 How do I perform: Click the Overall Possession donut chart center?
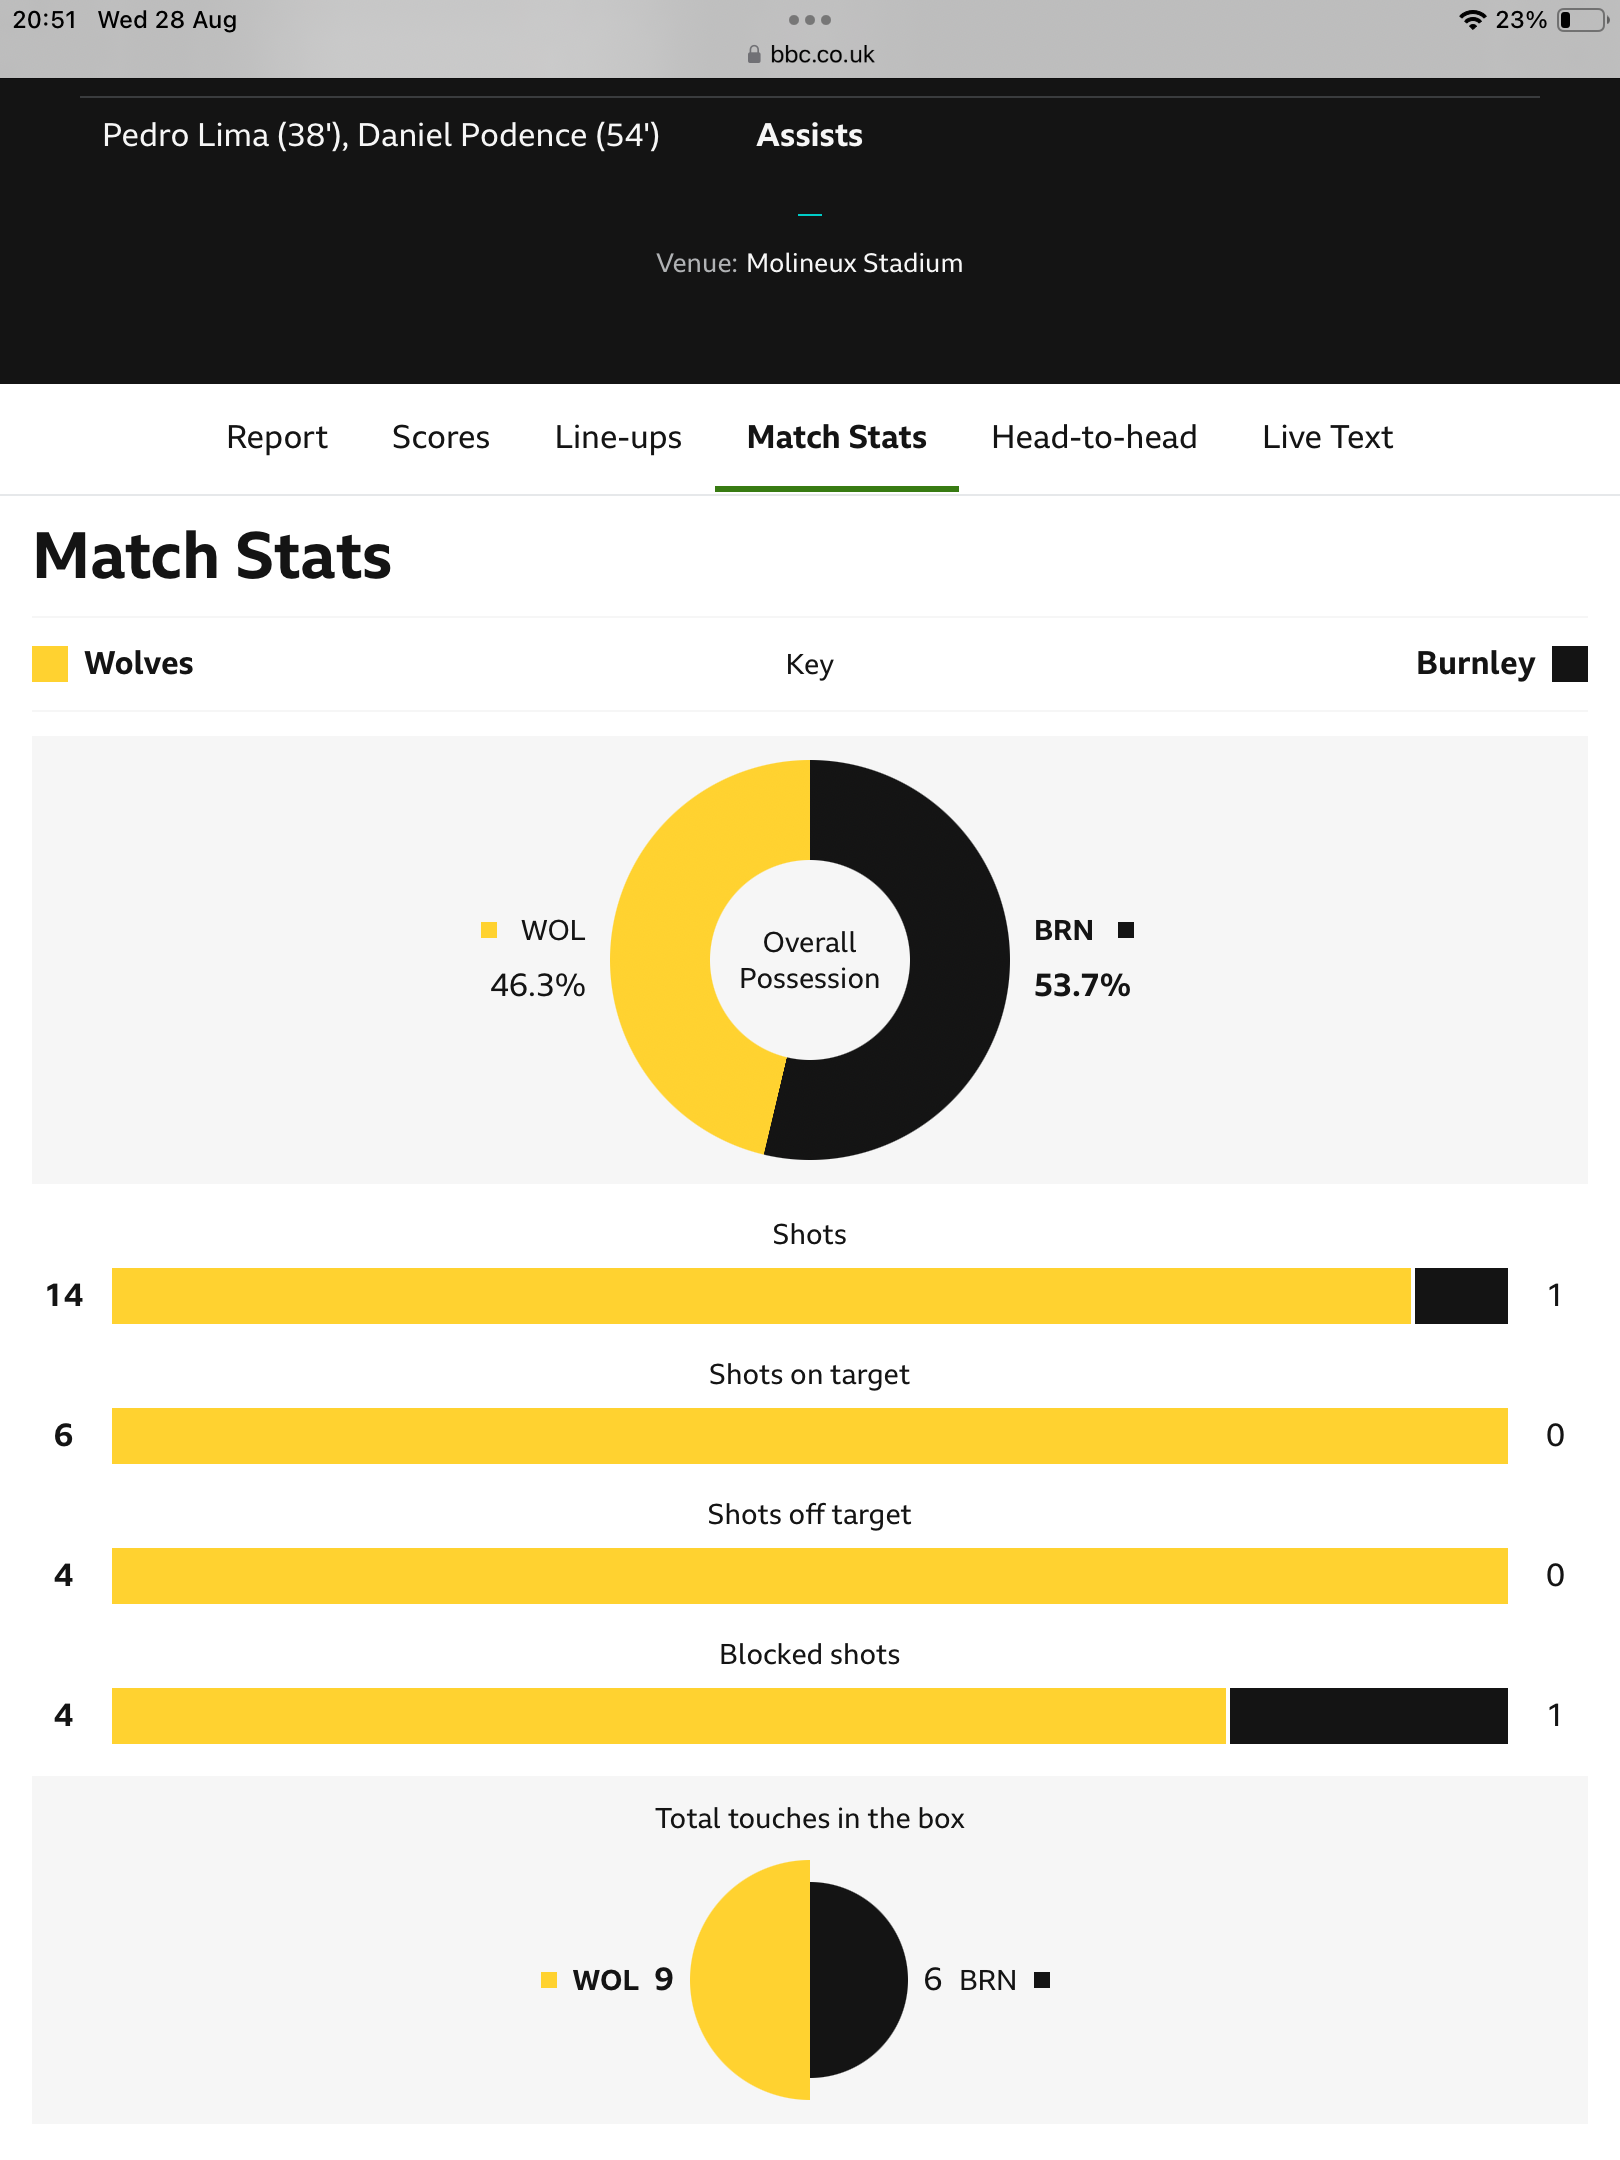click(x=810, y=960)
